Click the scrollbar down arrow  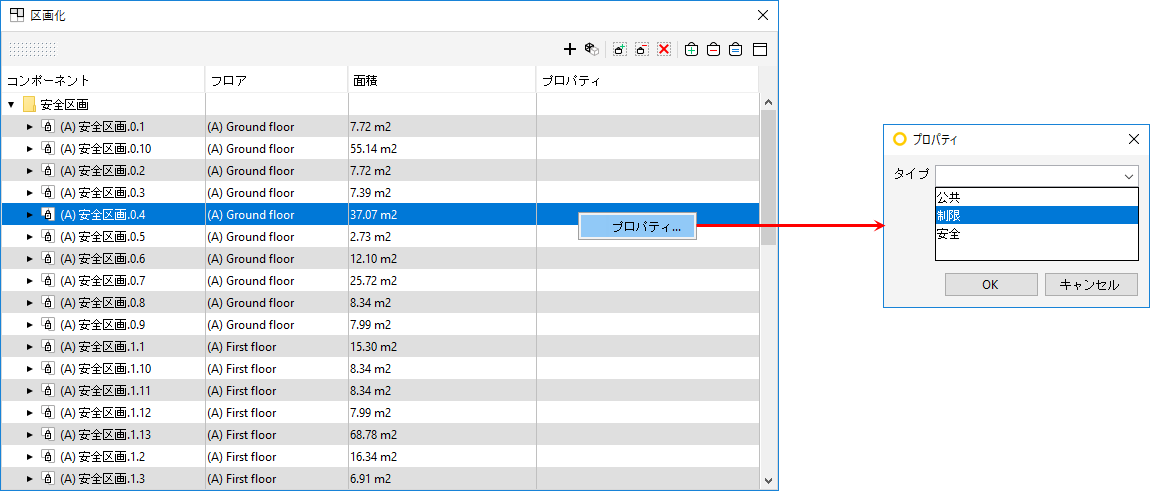(768, 481)
